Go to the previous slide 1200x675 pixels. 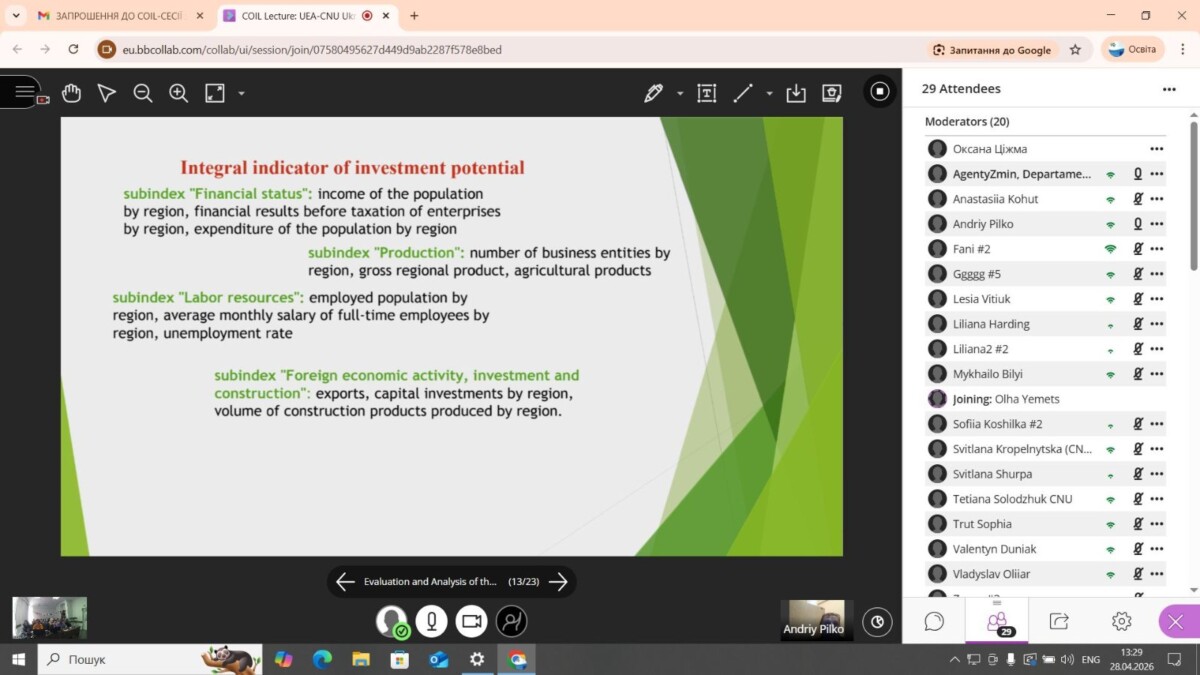click(x=345, y=582)
